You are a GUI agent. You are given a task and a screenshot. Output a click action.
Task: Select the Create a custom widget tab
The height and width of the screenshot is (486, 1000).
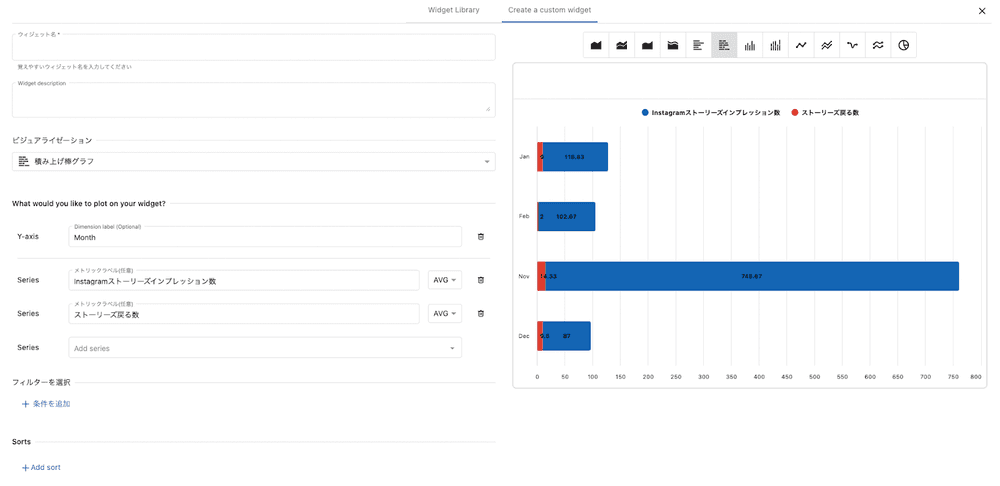[549, 10]
